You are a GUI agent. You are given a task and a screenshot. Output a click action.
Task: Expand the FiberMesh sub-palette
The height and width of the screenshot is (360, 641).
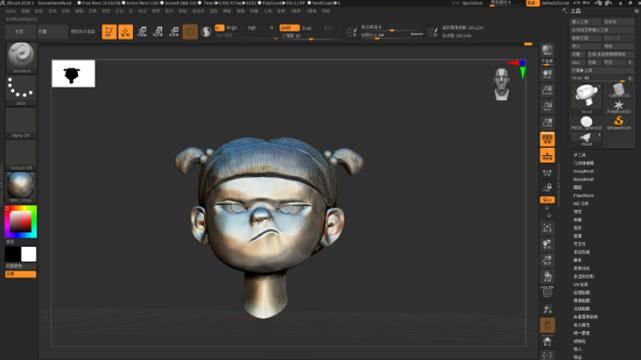coord(583,196)
